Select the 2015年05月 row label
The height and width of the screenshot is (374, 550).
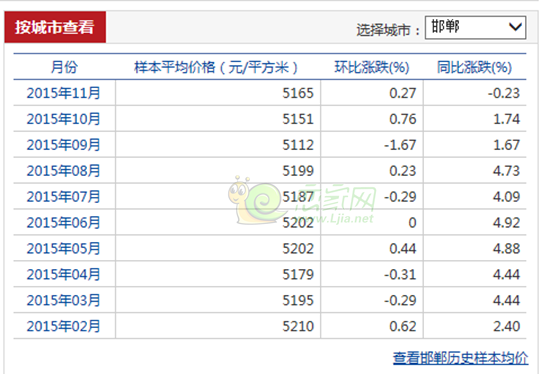pyautogui.click(x=63, y=248)
